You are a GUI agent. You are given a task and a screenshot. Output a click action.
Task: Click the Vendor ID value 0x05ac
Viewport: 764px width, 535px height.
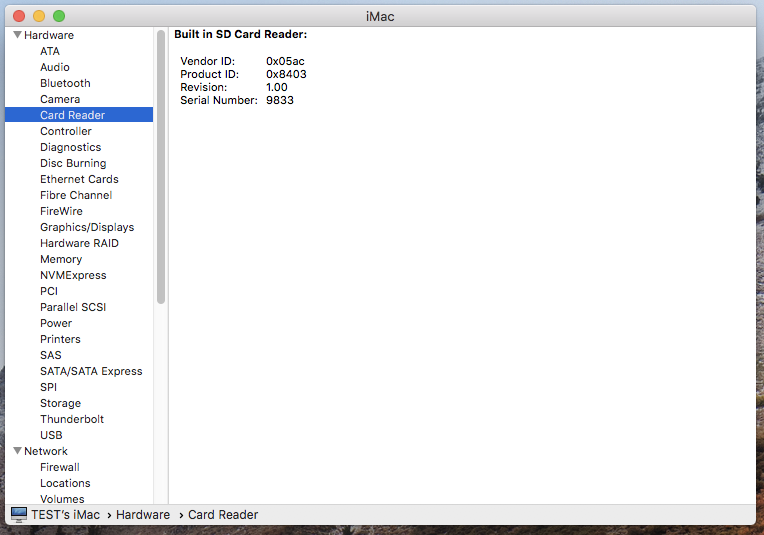point(285,61)
